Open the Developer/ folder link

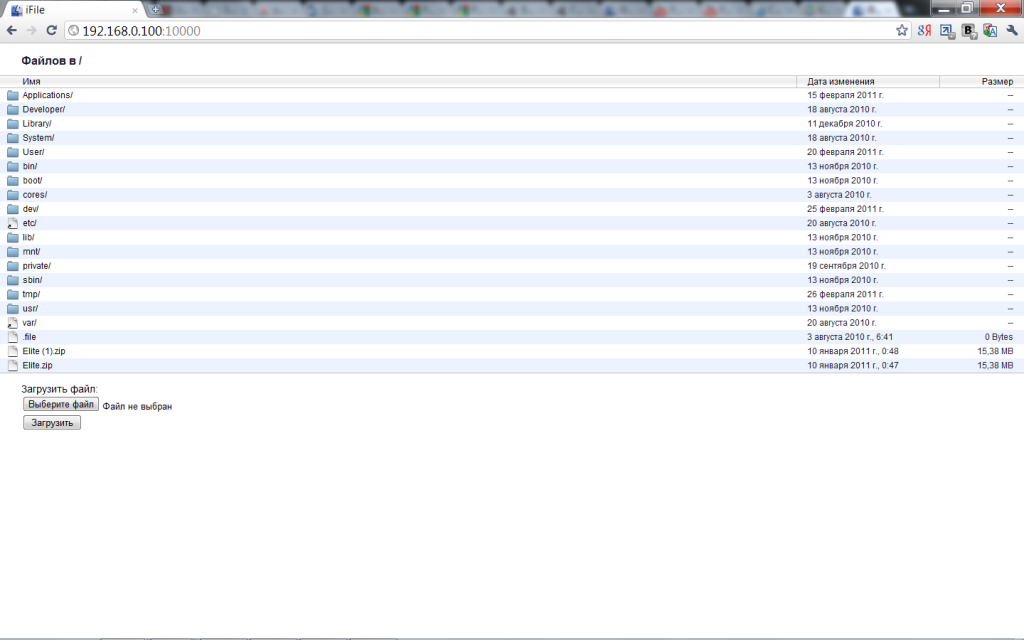(44, 109)
